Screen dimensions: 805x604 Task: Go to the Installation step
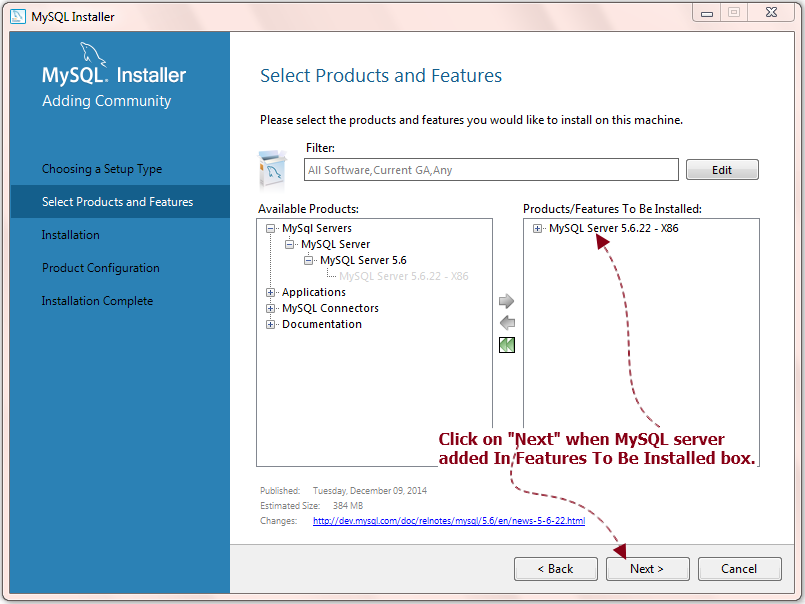pos(70,235)
